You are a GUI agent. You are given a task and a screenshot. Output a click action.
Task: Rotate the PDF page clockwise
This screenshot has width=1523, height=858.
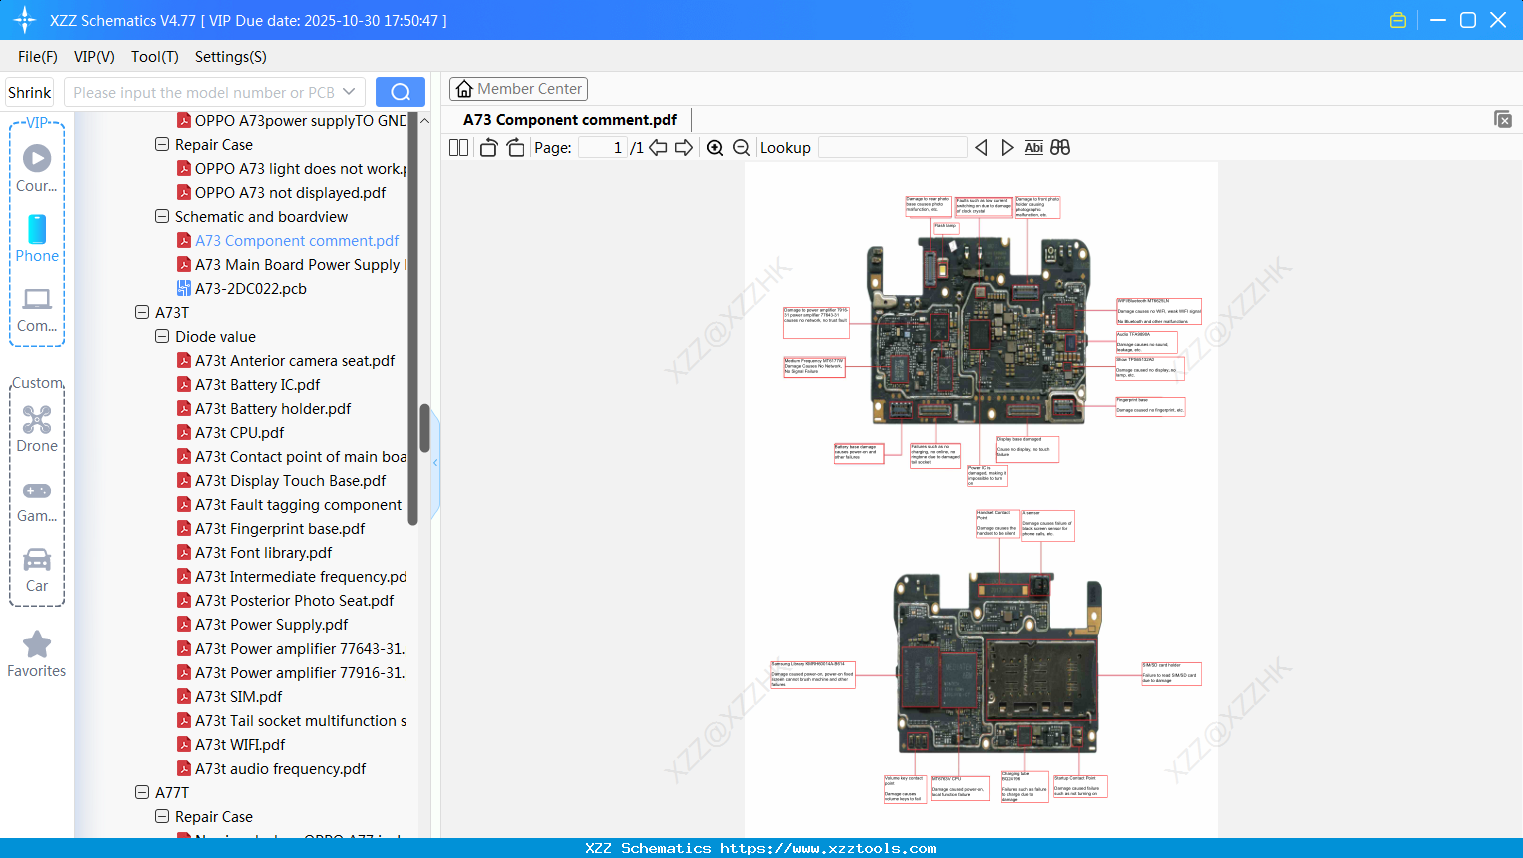coord(515,147)
